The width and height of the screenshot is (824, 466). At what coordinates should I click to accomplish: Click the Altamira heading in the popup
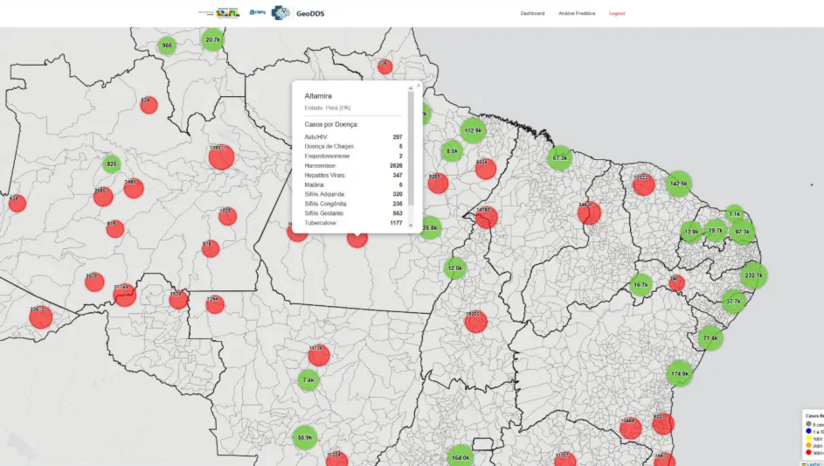point(318,96)
